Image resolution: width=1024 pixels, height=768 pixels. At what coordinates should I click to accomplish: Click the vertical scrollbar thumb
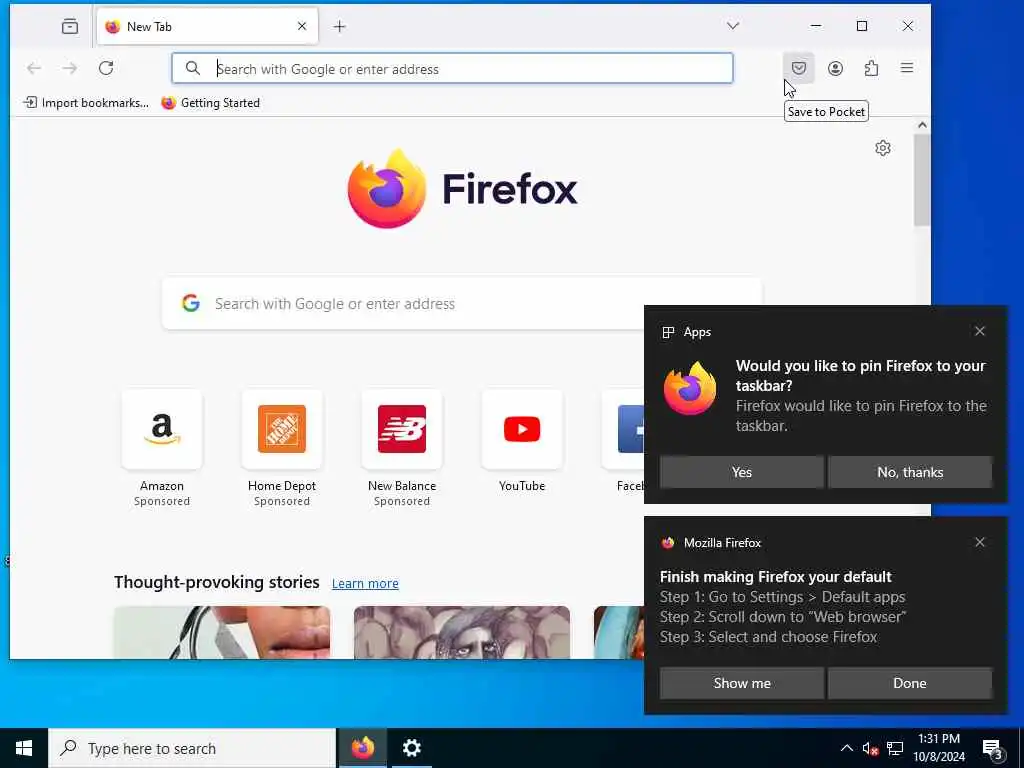(x=922, y=180)
